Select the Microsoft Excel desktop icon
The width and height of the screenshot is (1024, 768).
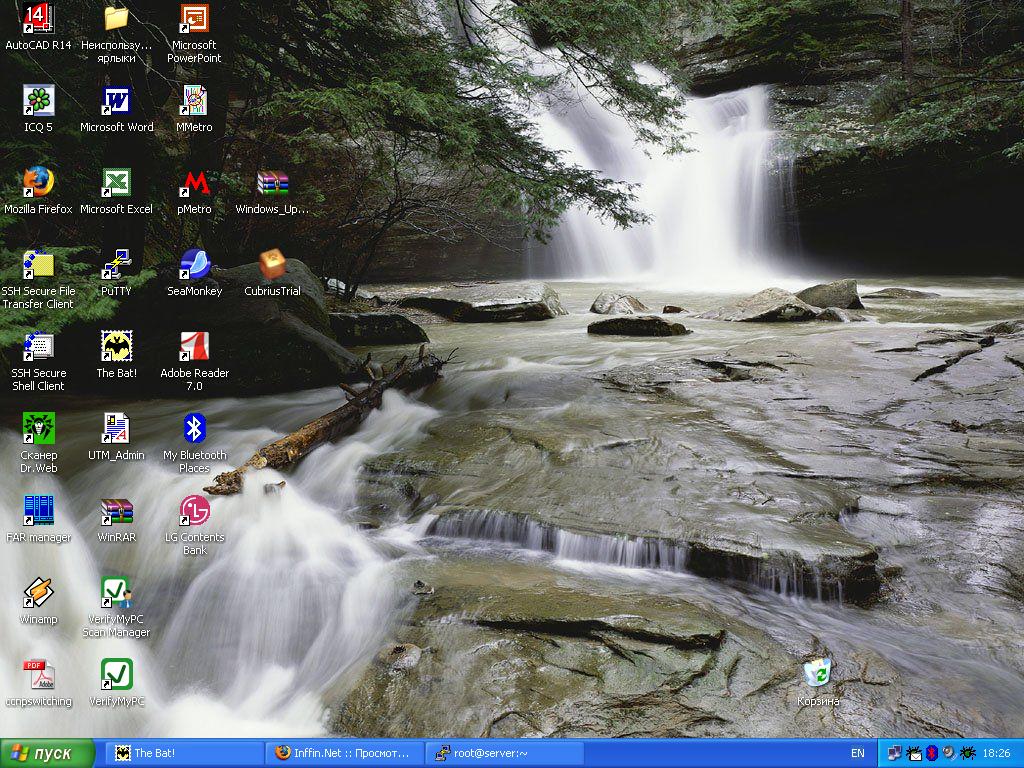[116, 191]
